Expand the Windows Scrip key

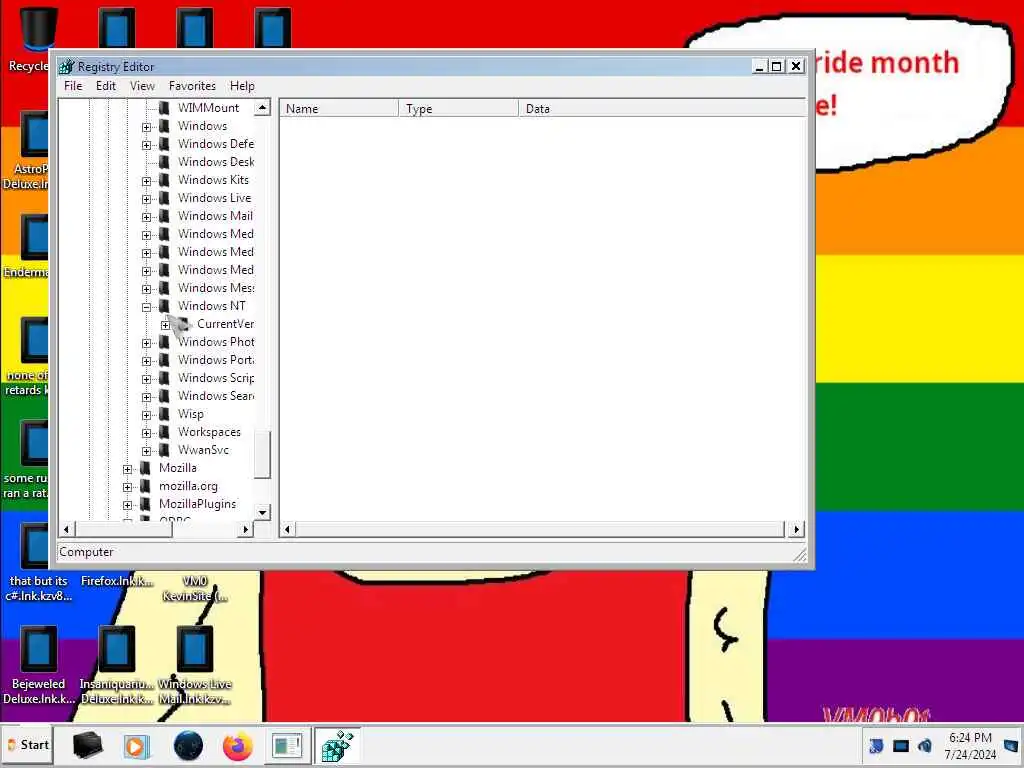tap(146, 379)
